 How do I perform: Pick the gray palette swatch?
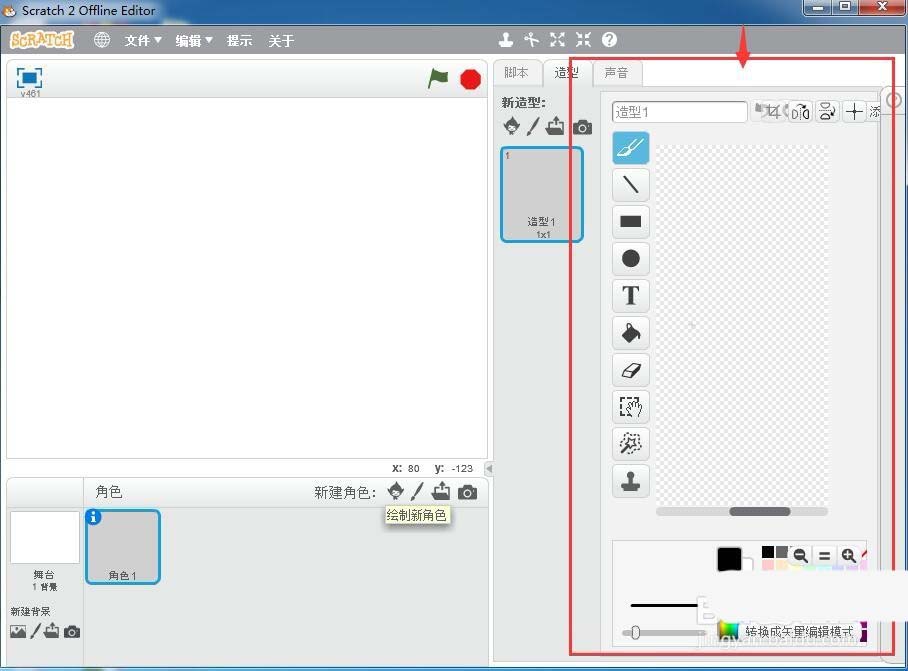pyautogui.click(x=781, y=552)
